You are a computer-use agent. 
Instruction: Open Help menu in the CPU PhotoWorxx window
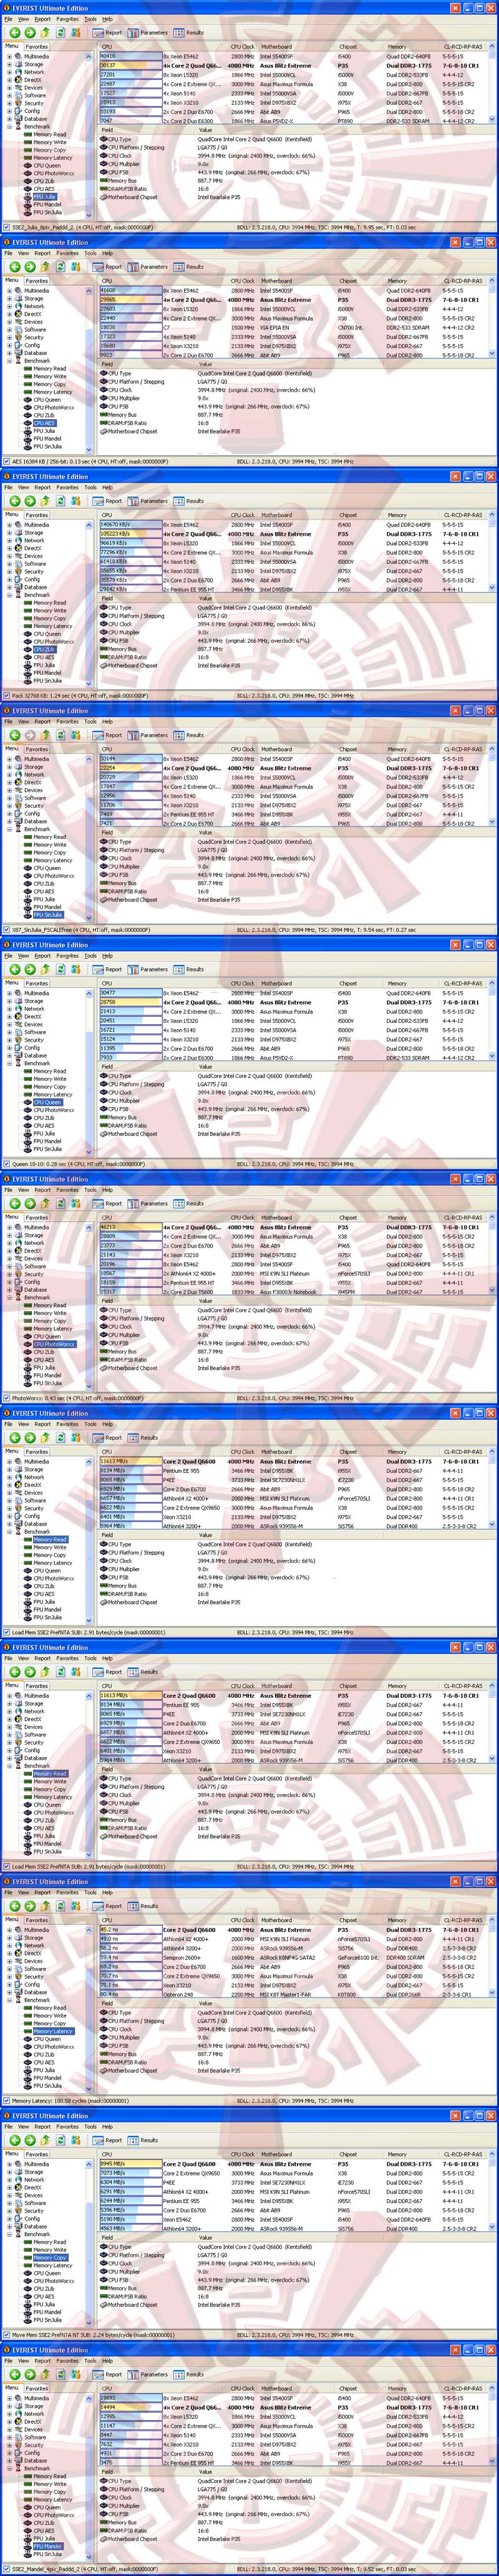(107, 1189)
